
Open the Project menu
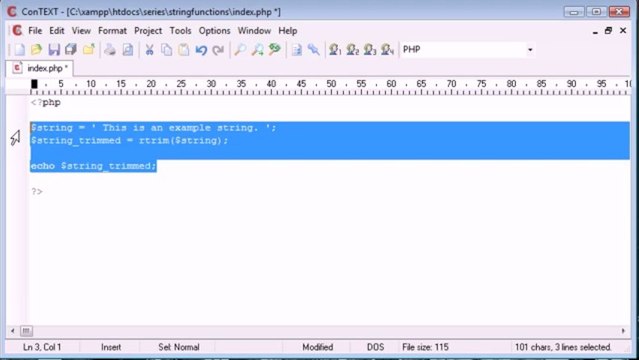(x=148, y=31)
